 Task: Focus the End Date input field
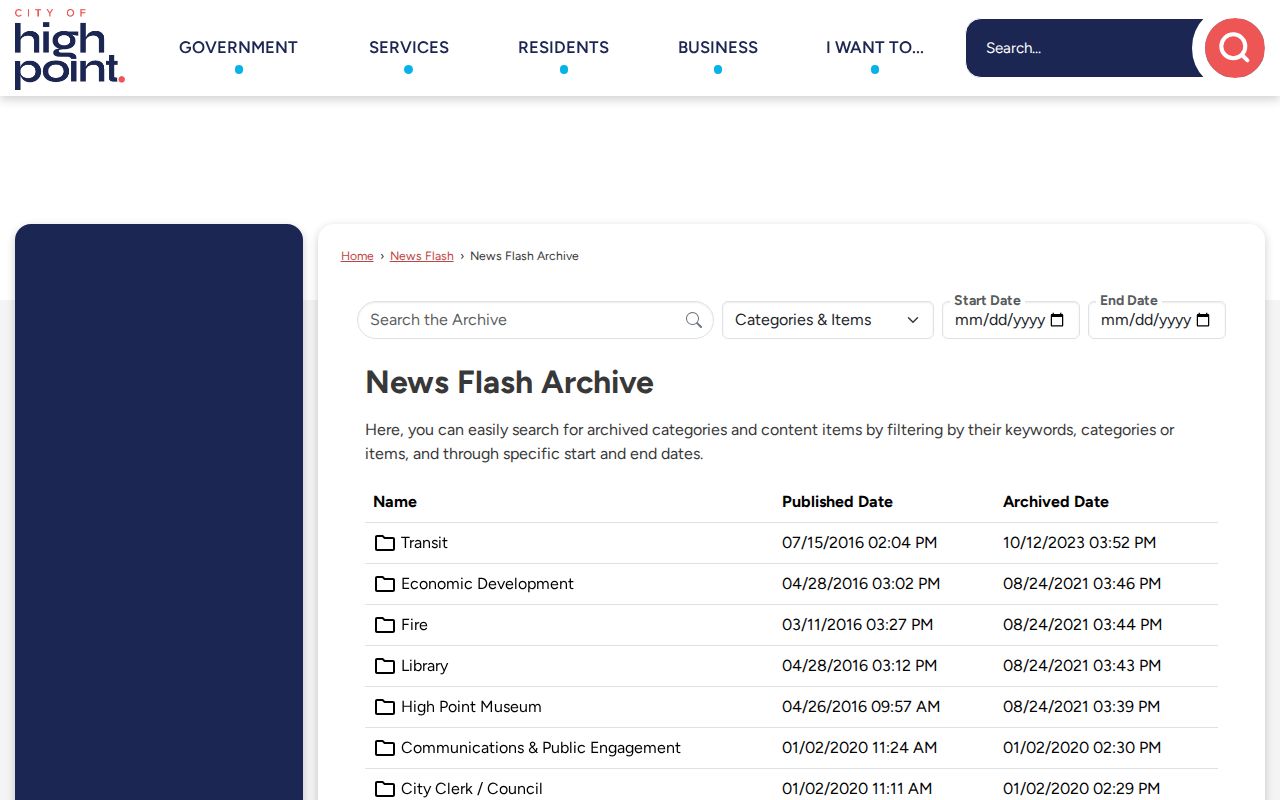[x=1156, y=320]
